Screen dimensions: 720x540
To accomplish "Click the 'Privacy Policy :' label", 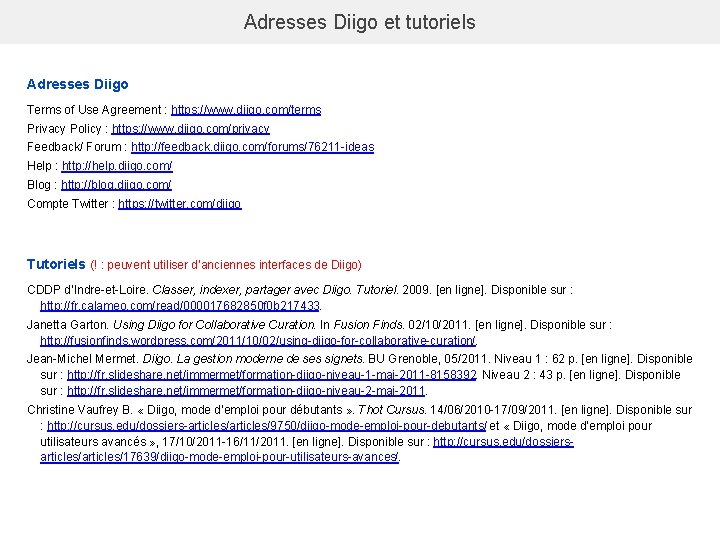I will (68, 129).
